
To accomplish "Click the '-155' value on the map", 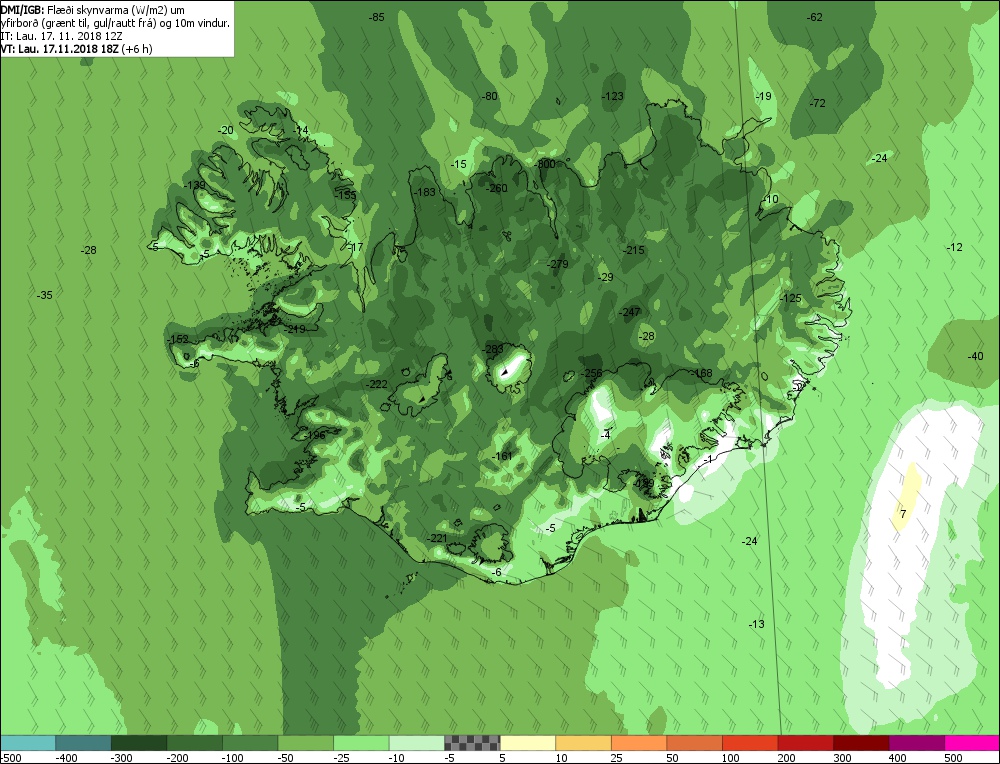I will coord(346,195).
